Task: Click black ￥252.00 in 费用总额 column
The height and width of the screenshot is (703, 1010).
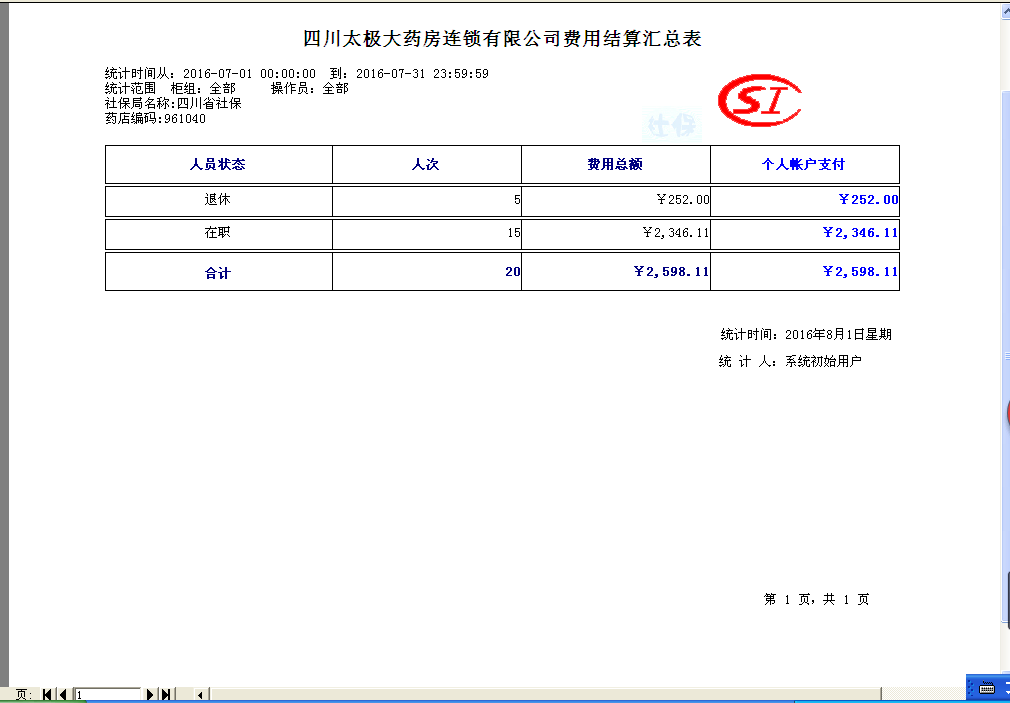Action: coord(683,200)
